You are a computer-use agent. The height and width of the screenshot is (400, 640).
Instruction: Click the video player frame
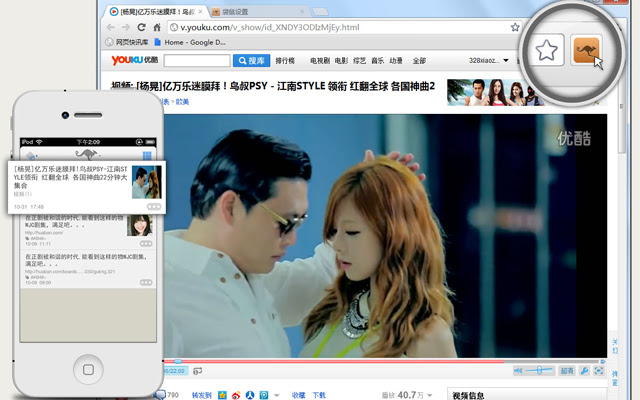coord(385,236)
